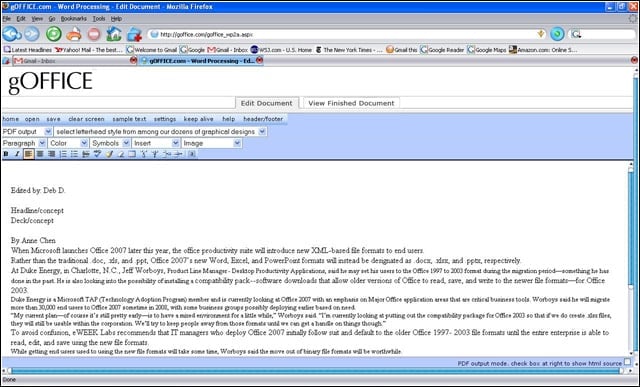
Task: Click the gOFFICE logo
Action: (x=50, y=82)
